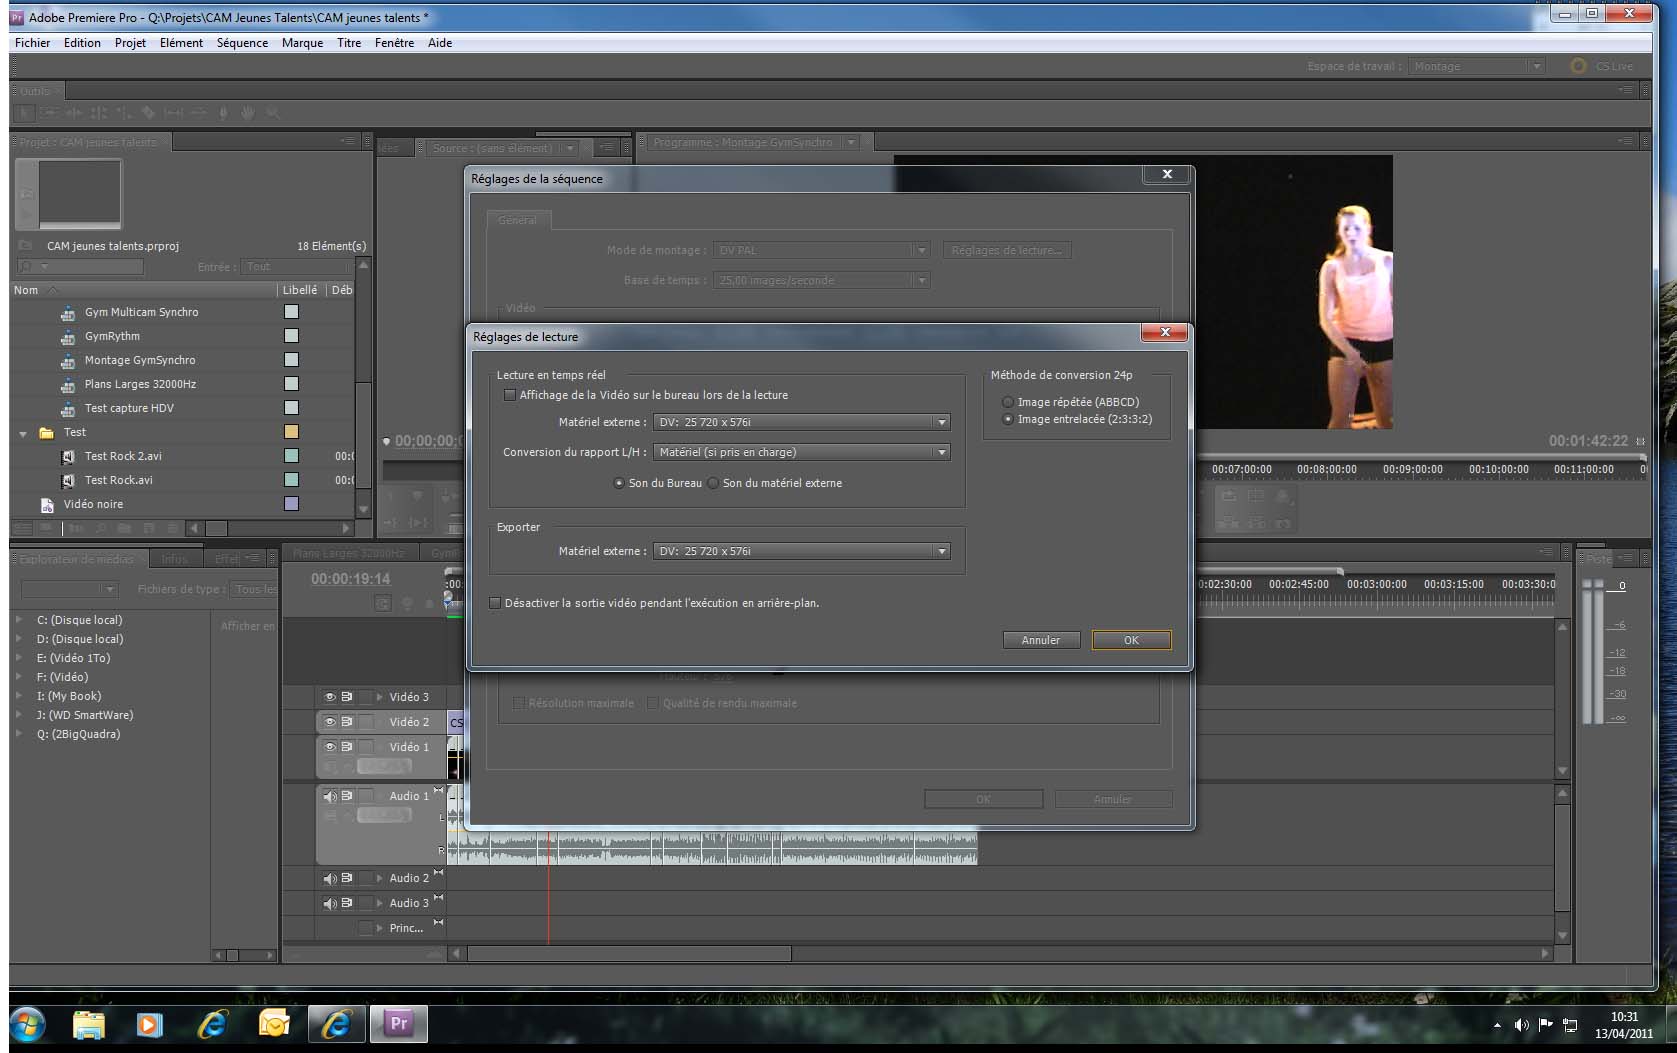
Task: Open Windows Media Player taskbar icon
Action: (x=149, y=1025)
